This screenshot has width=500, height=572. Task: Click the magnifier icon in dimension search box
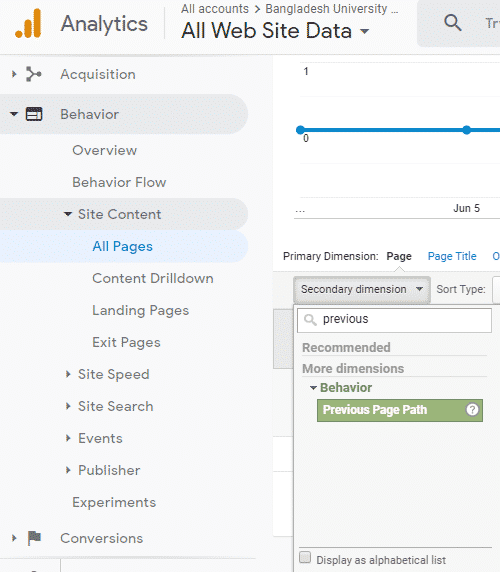pyautogui.click(x=310, y=320)
